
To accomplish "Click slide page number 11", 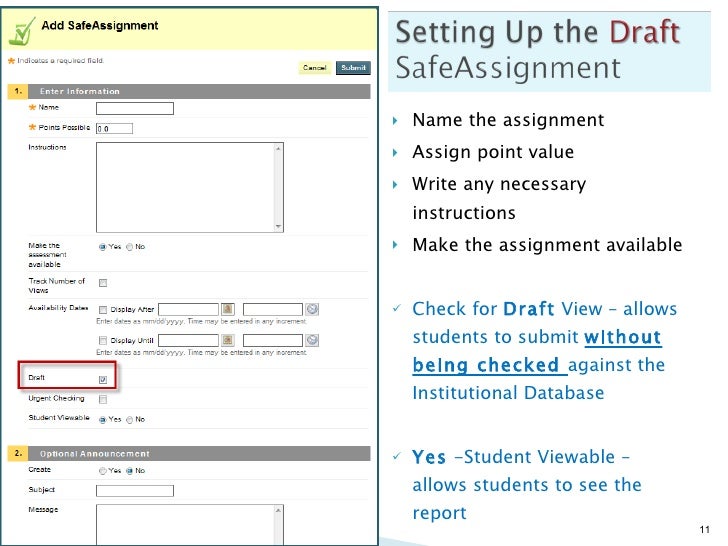I will [x=704, y=529].
